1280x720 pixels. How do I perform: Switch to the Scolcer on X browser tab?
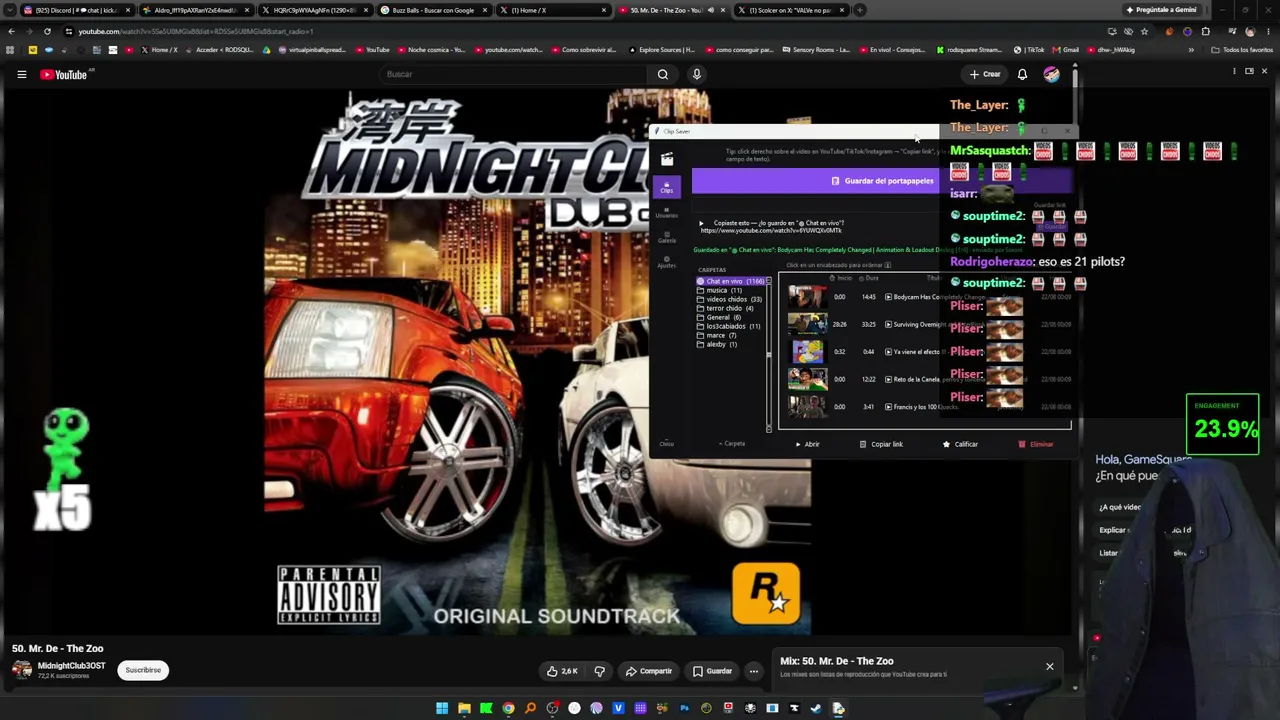790,10
